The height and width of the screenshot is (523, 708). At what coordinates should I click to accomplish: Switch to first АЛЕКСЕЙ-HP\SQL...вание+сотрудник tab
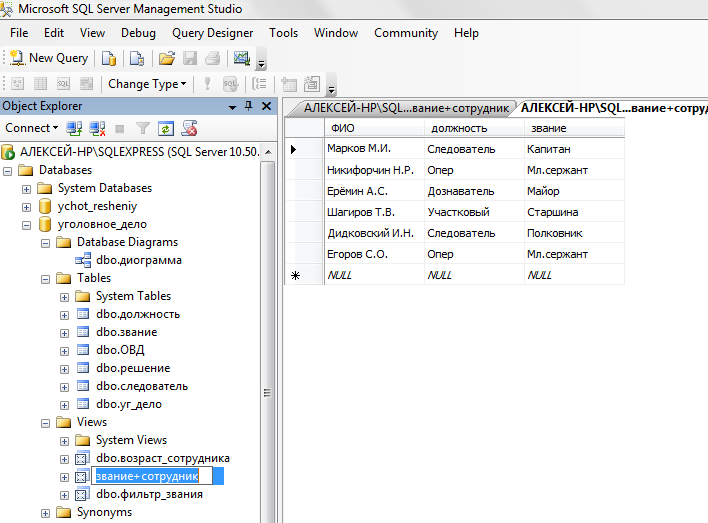405,108
